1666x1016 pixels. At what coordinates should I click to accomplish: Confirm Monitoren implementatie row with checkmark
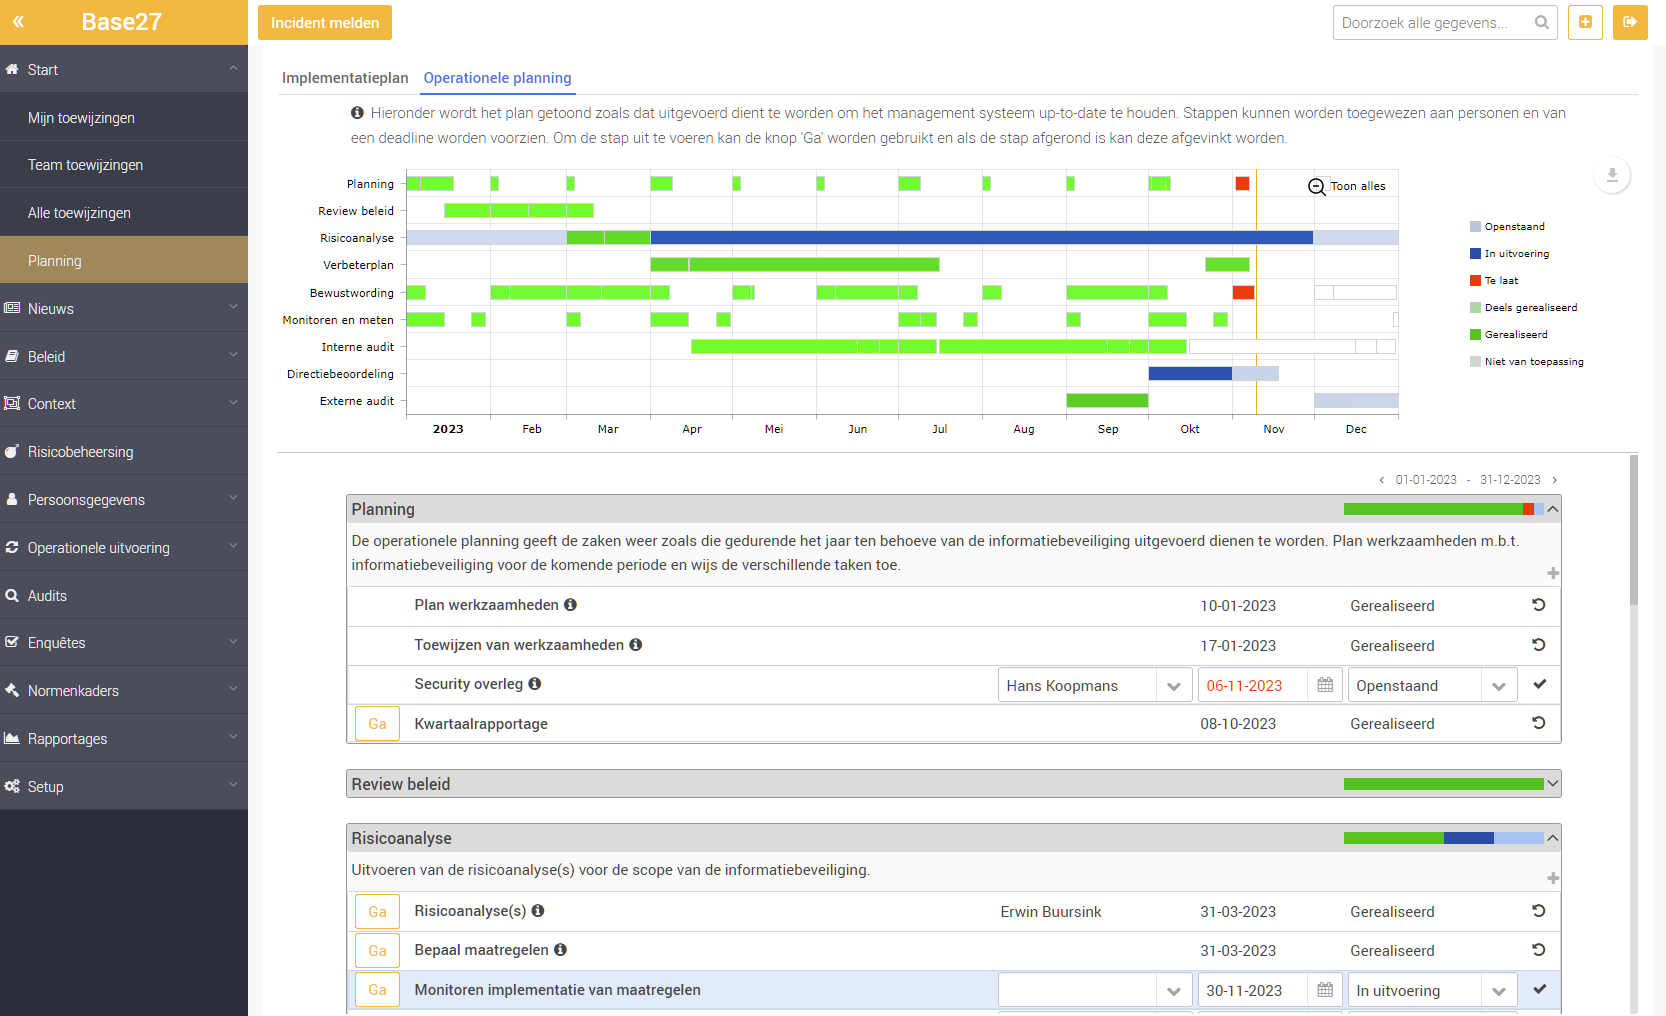1540,989
